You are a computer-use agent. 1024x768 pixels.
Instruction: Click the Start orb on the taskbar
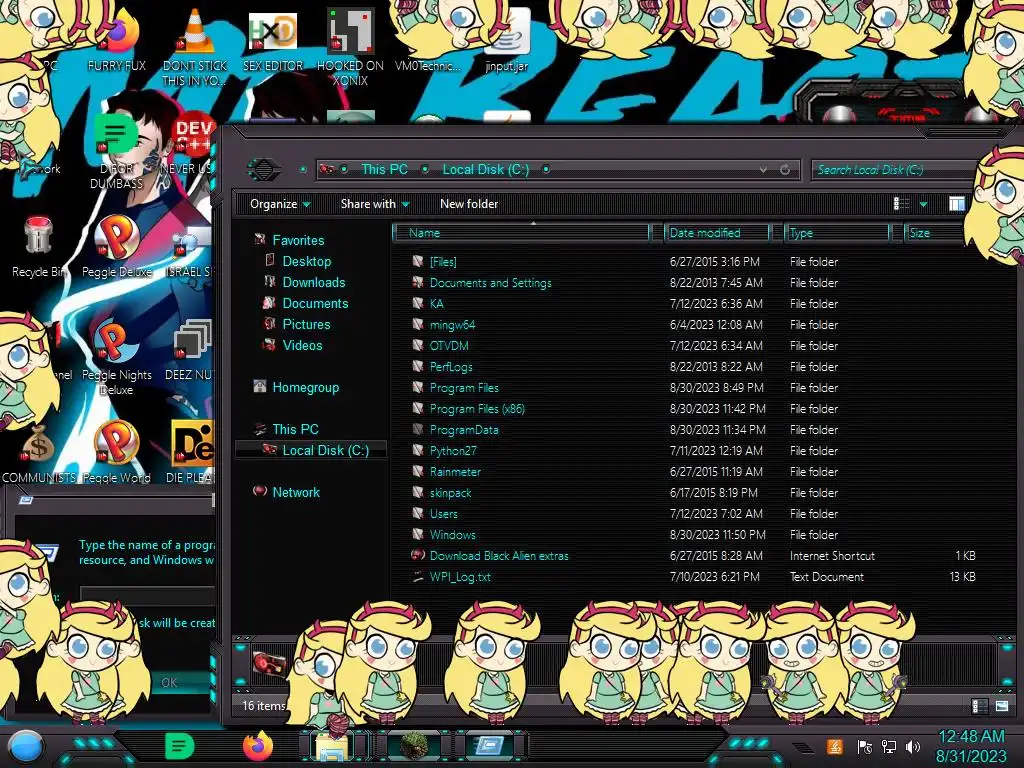[x=25, y=747]
